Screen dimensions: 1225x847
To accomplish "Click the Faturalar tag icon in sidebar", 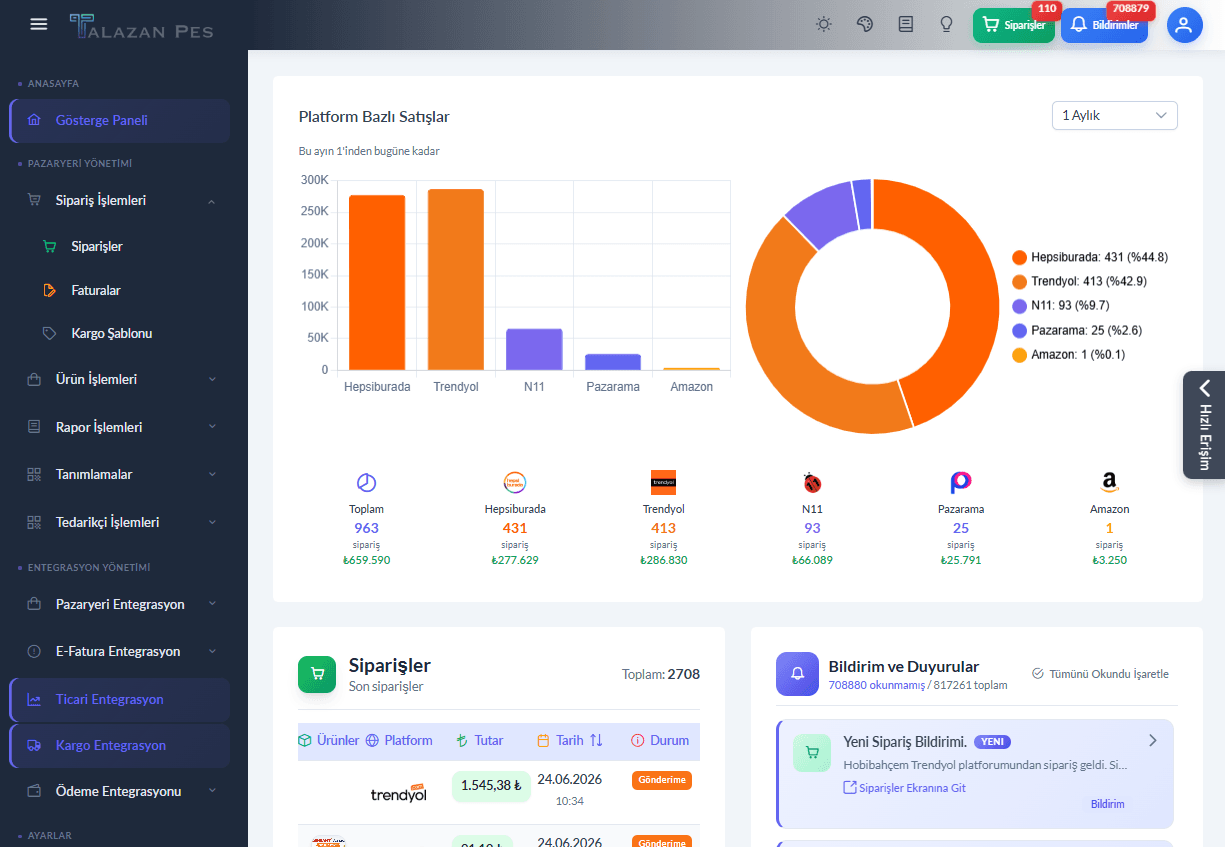I will tap(49, 290).
